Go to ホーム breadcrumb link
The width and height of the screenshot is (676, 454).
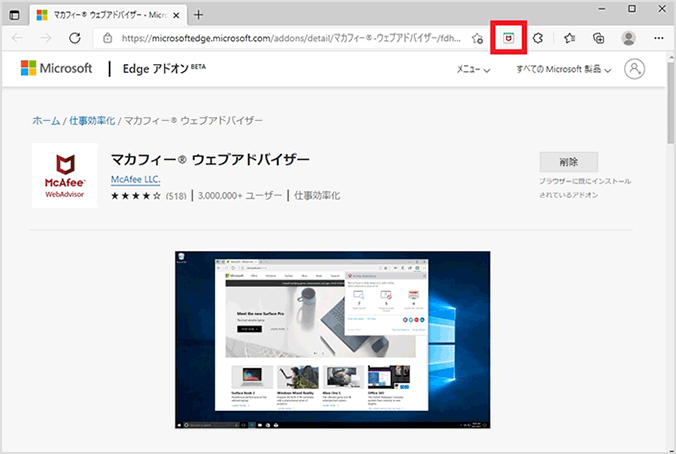[46, 121]
